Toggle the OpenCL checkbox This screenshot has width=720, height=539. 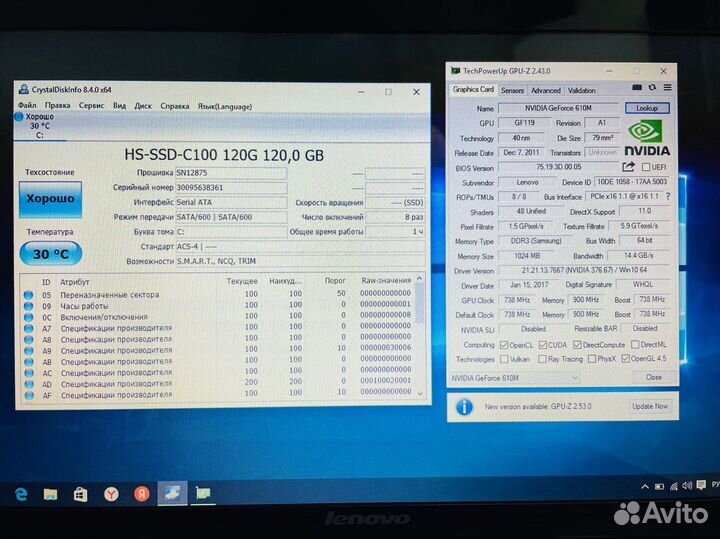504,345
